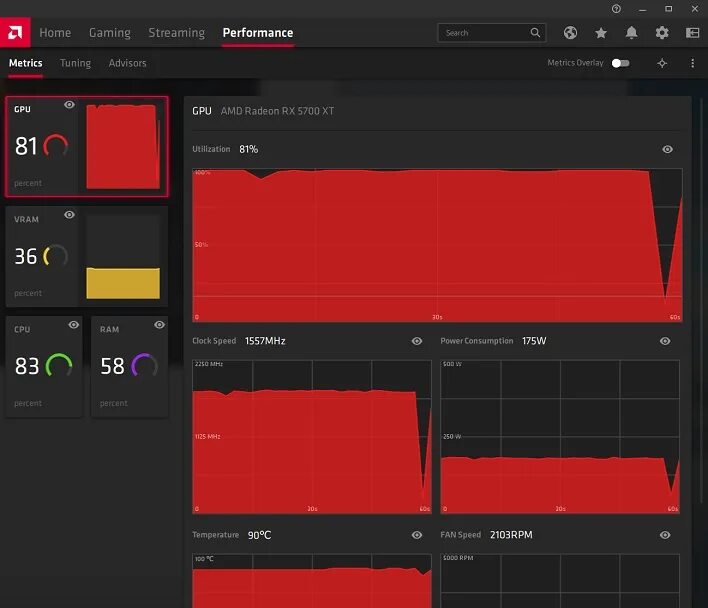Click the 81% utilization value
The image size is (708, 608).
(x=248, y=149)
